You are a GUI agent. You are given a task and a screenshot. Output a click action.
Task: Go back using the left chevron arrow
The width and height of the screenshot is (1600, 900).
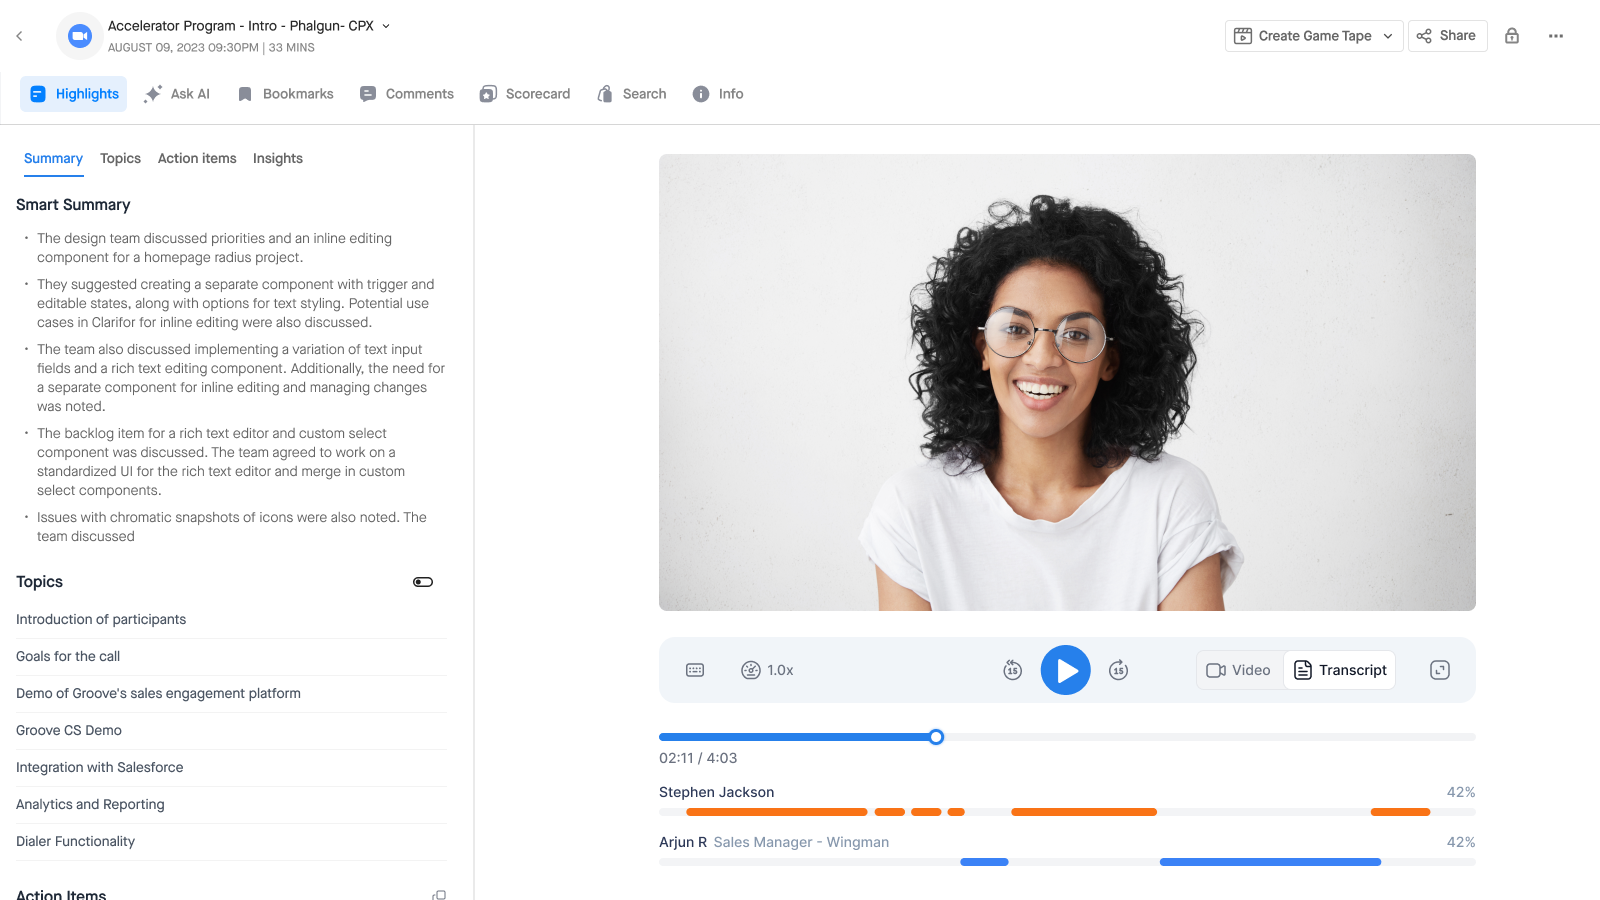click(x=19, y=36)
